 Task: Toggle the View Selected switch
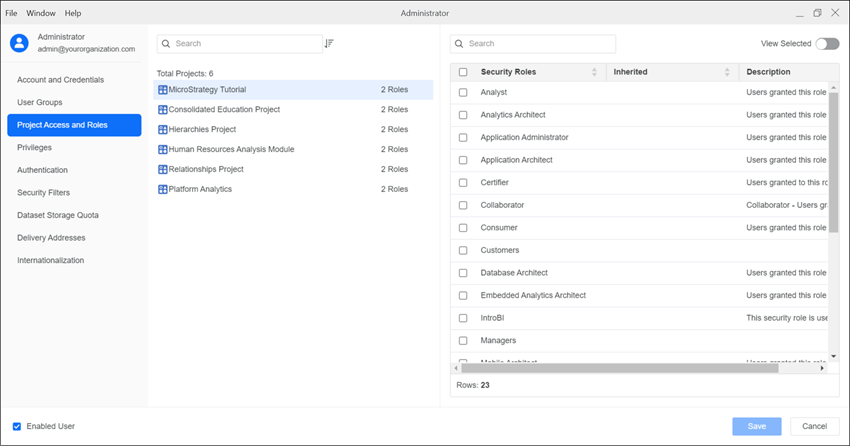(827, 44)
